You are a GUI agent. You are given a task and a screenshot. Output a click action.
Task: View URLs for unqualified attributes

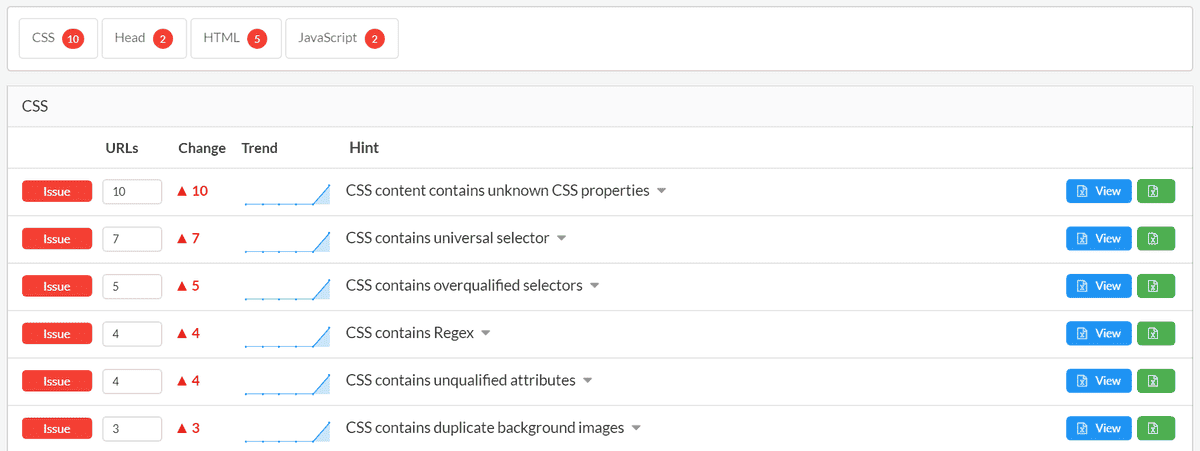click(1099, 381)
